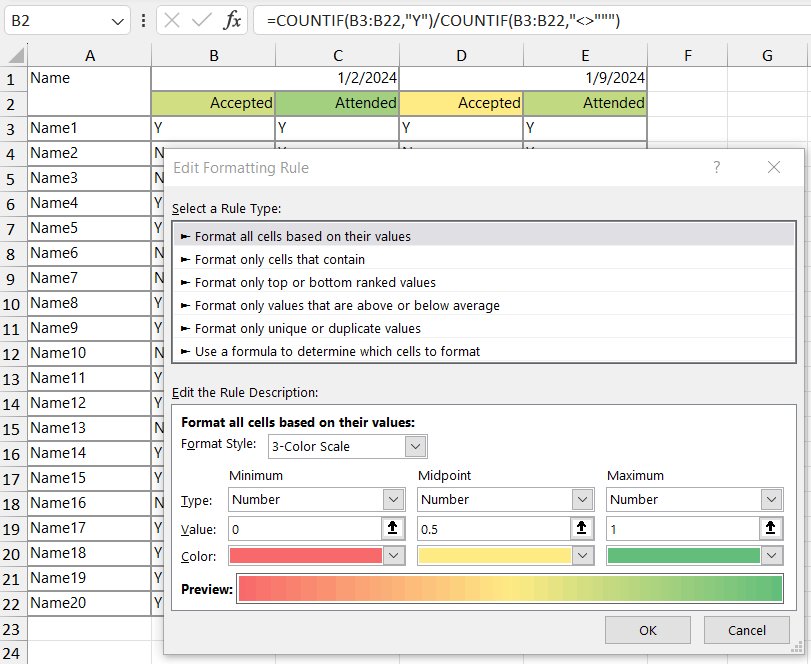
Task: Click cell 'Name10'
Action: [89, 353]
